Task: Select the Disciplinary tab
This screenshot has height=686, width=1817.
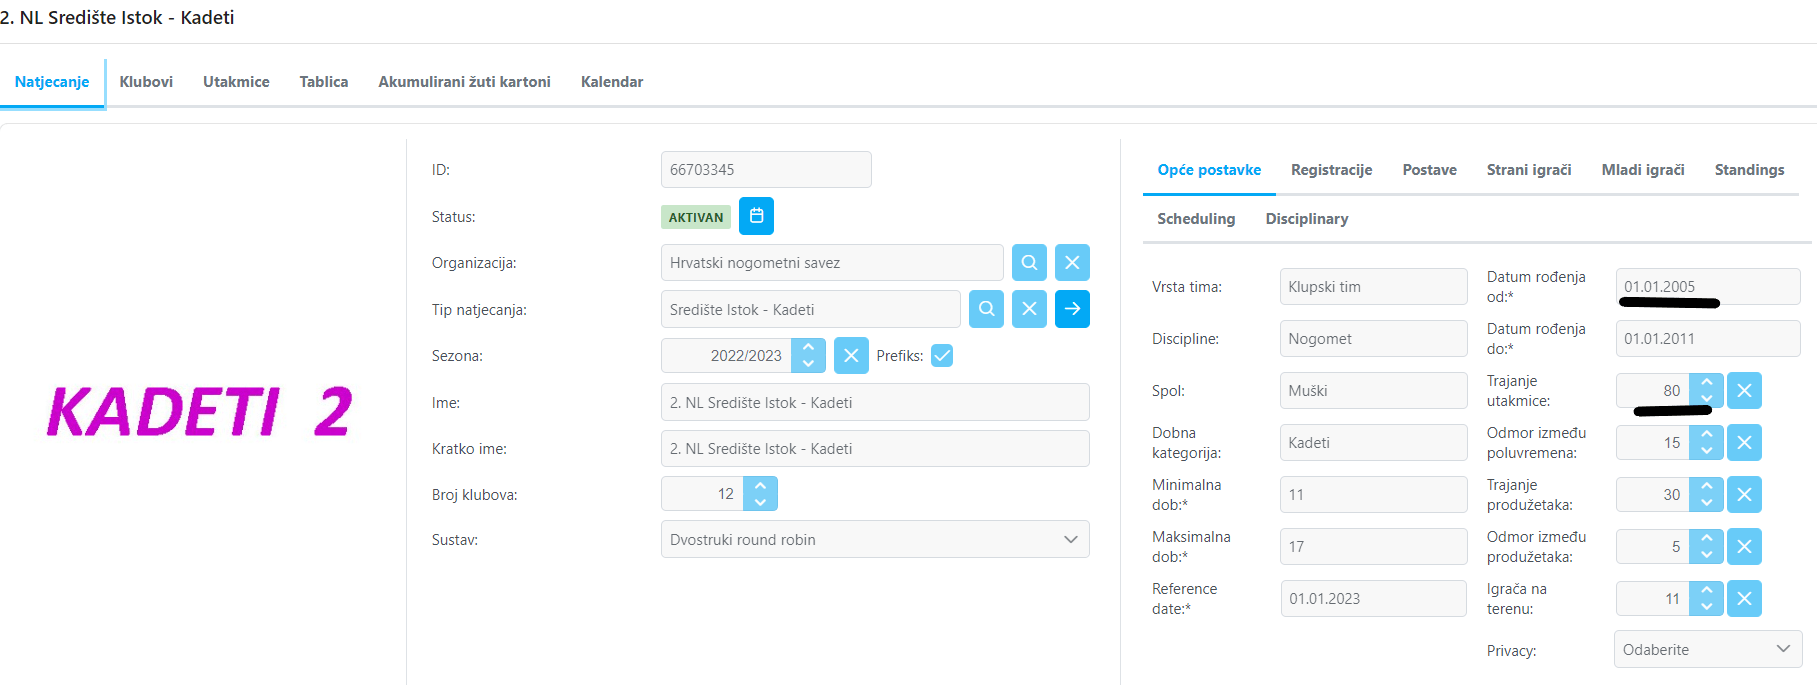Action: coord(1306,219)
